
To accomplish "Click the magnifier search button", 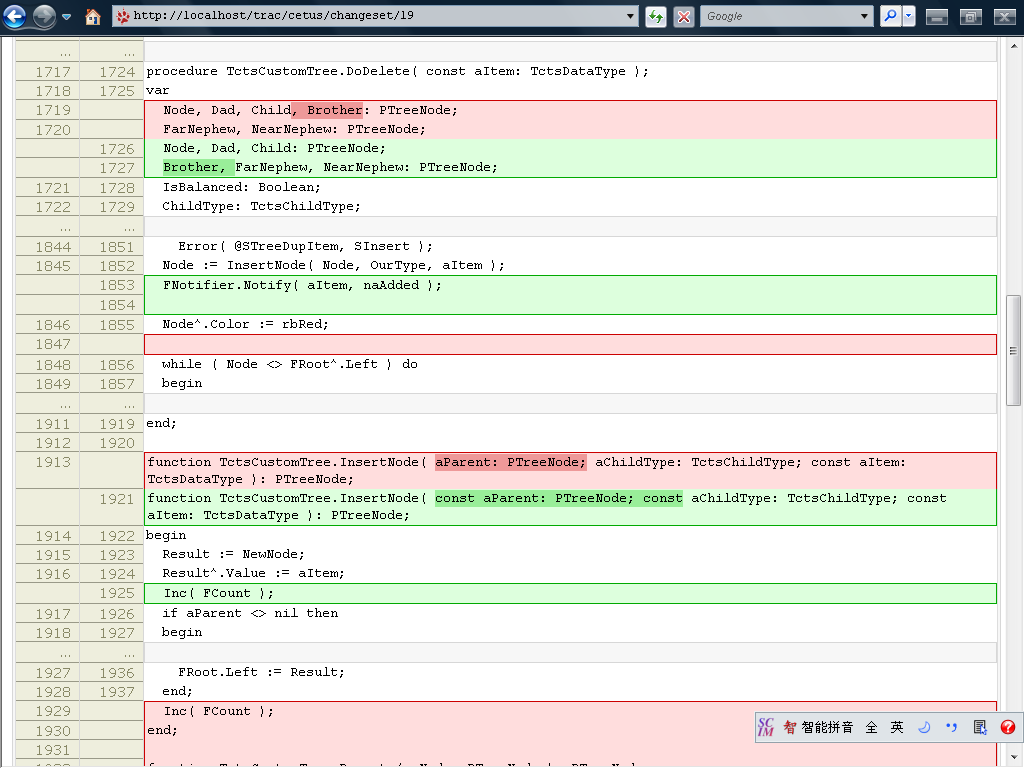I will pos(889,16).
